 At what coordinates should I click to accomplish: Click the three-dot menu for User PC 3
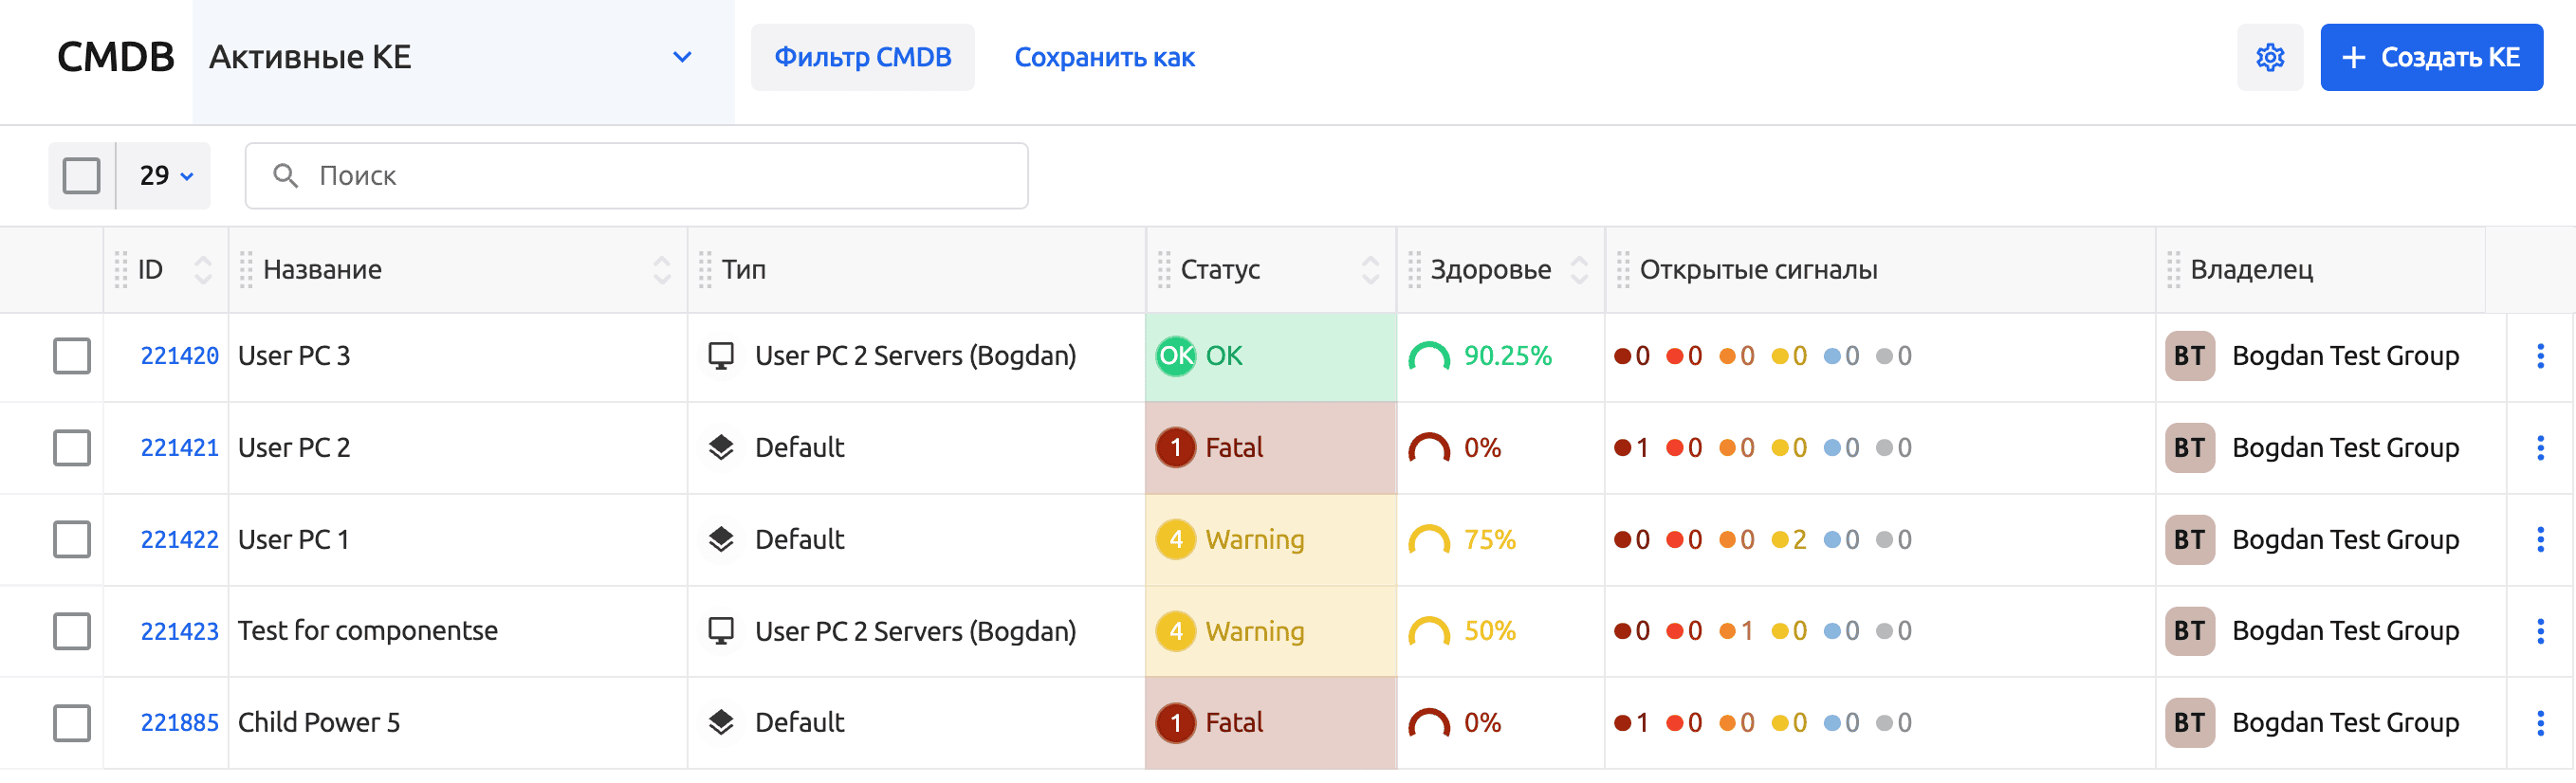[x=2539, y=356]
